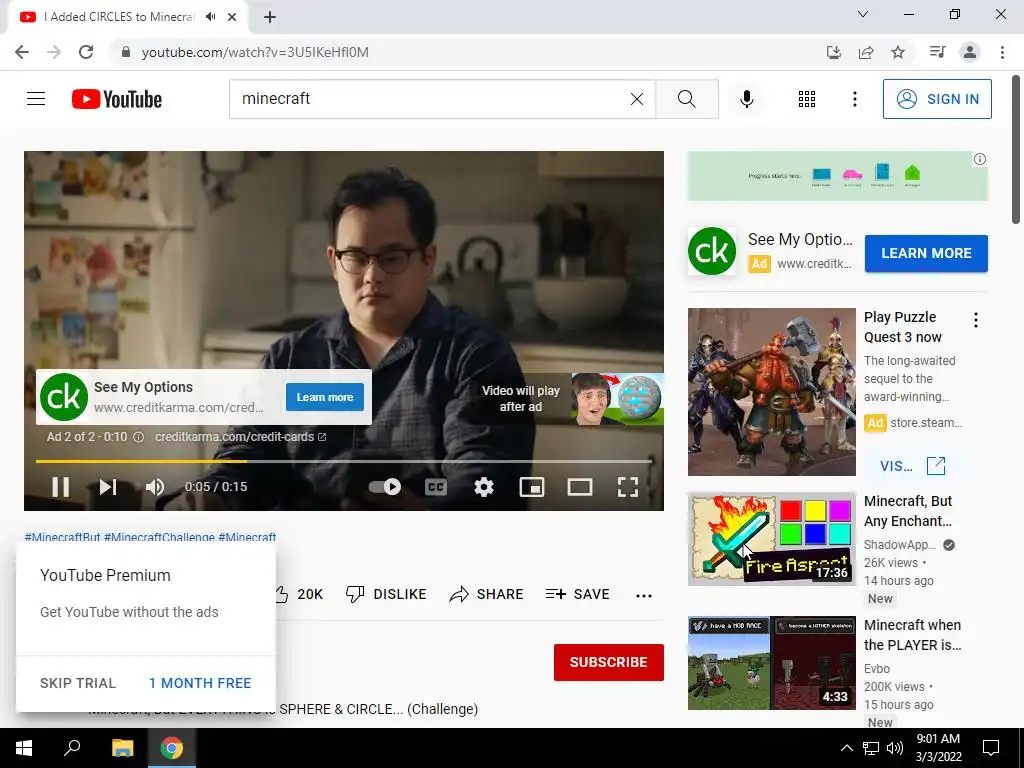Viewport: 1024px width, 768px height.
Task: Open the Windows Start menu
Action: point(24,748)
